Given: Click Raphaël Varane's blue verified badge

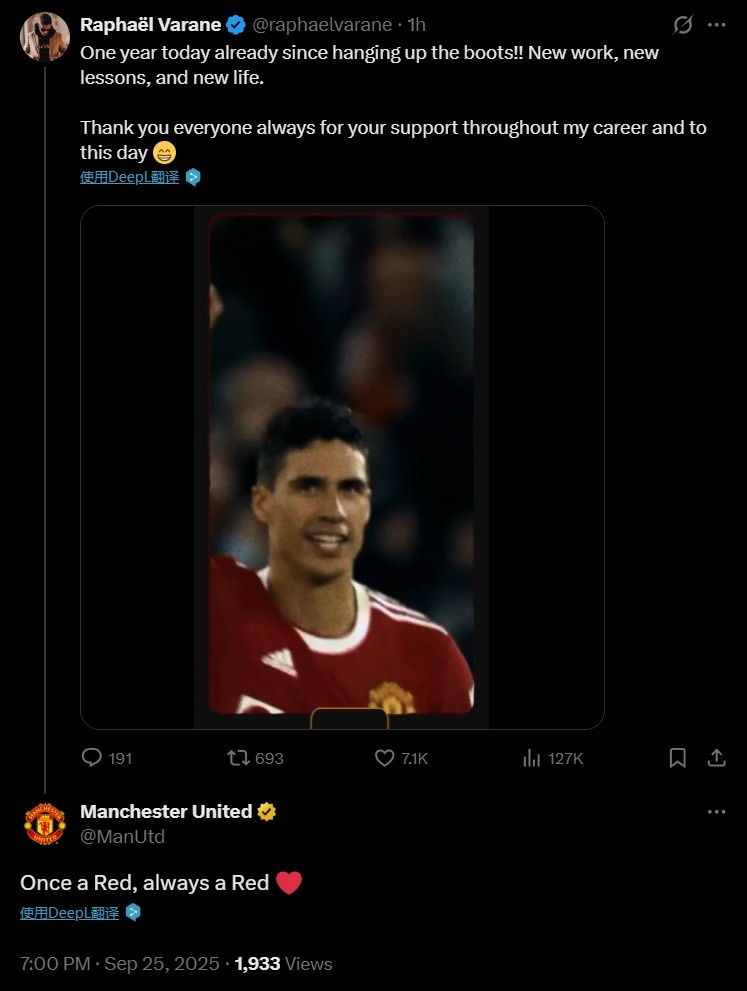Looking at the screenshot, I should coord(236,25).
